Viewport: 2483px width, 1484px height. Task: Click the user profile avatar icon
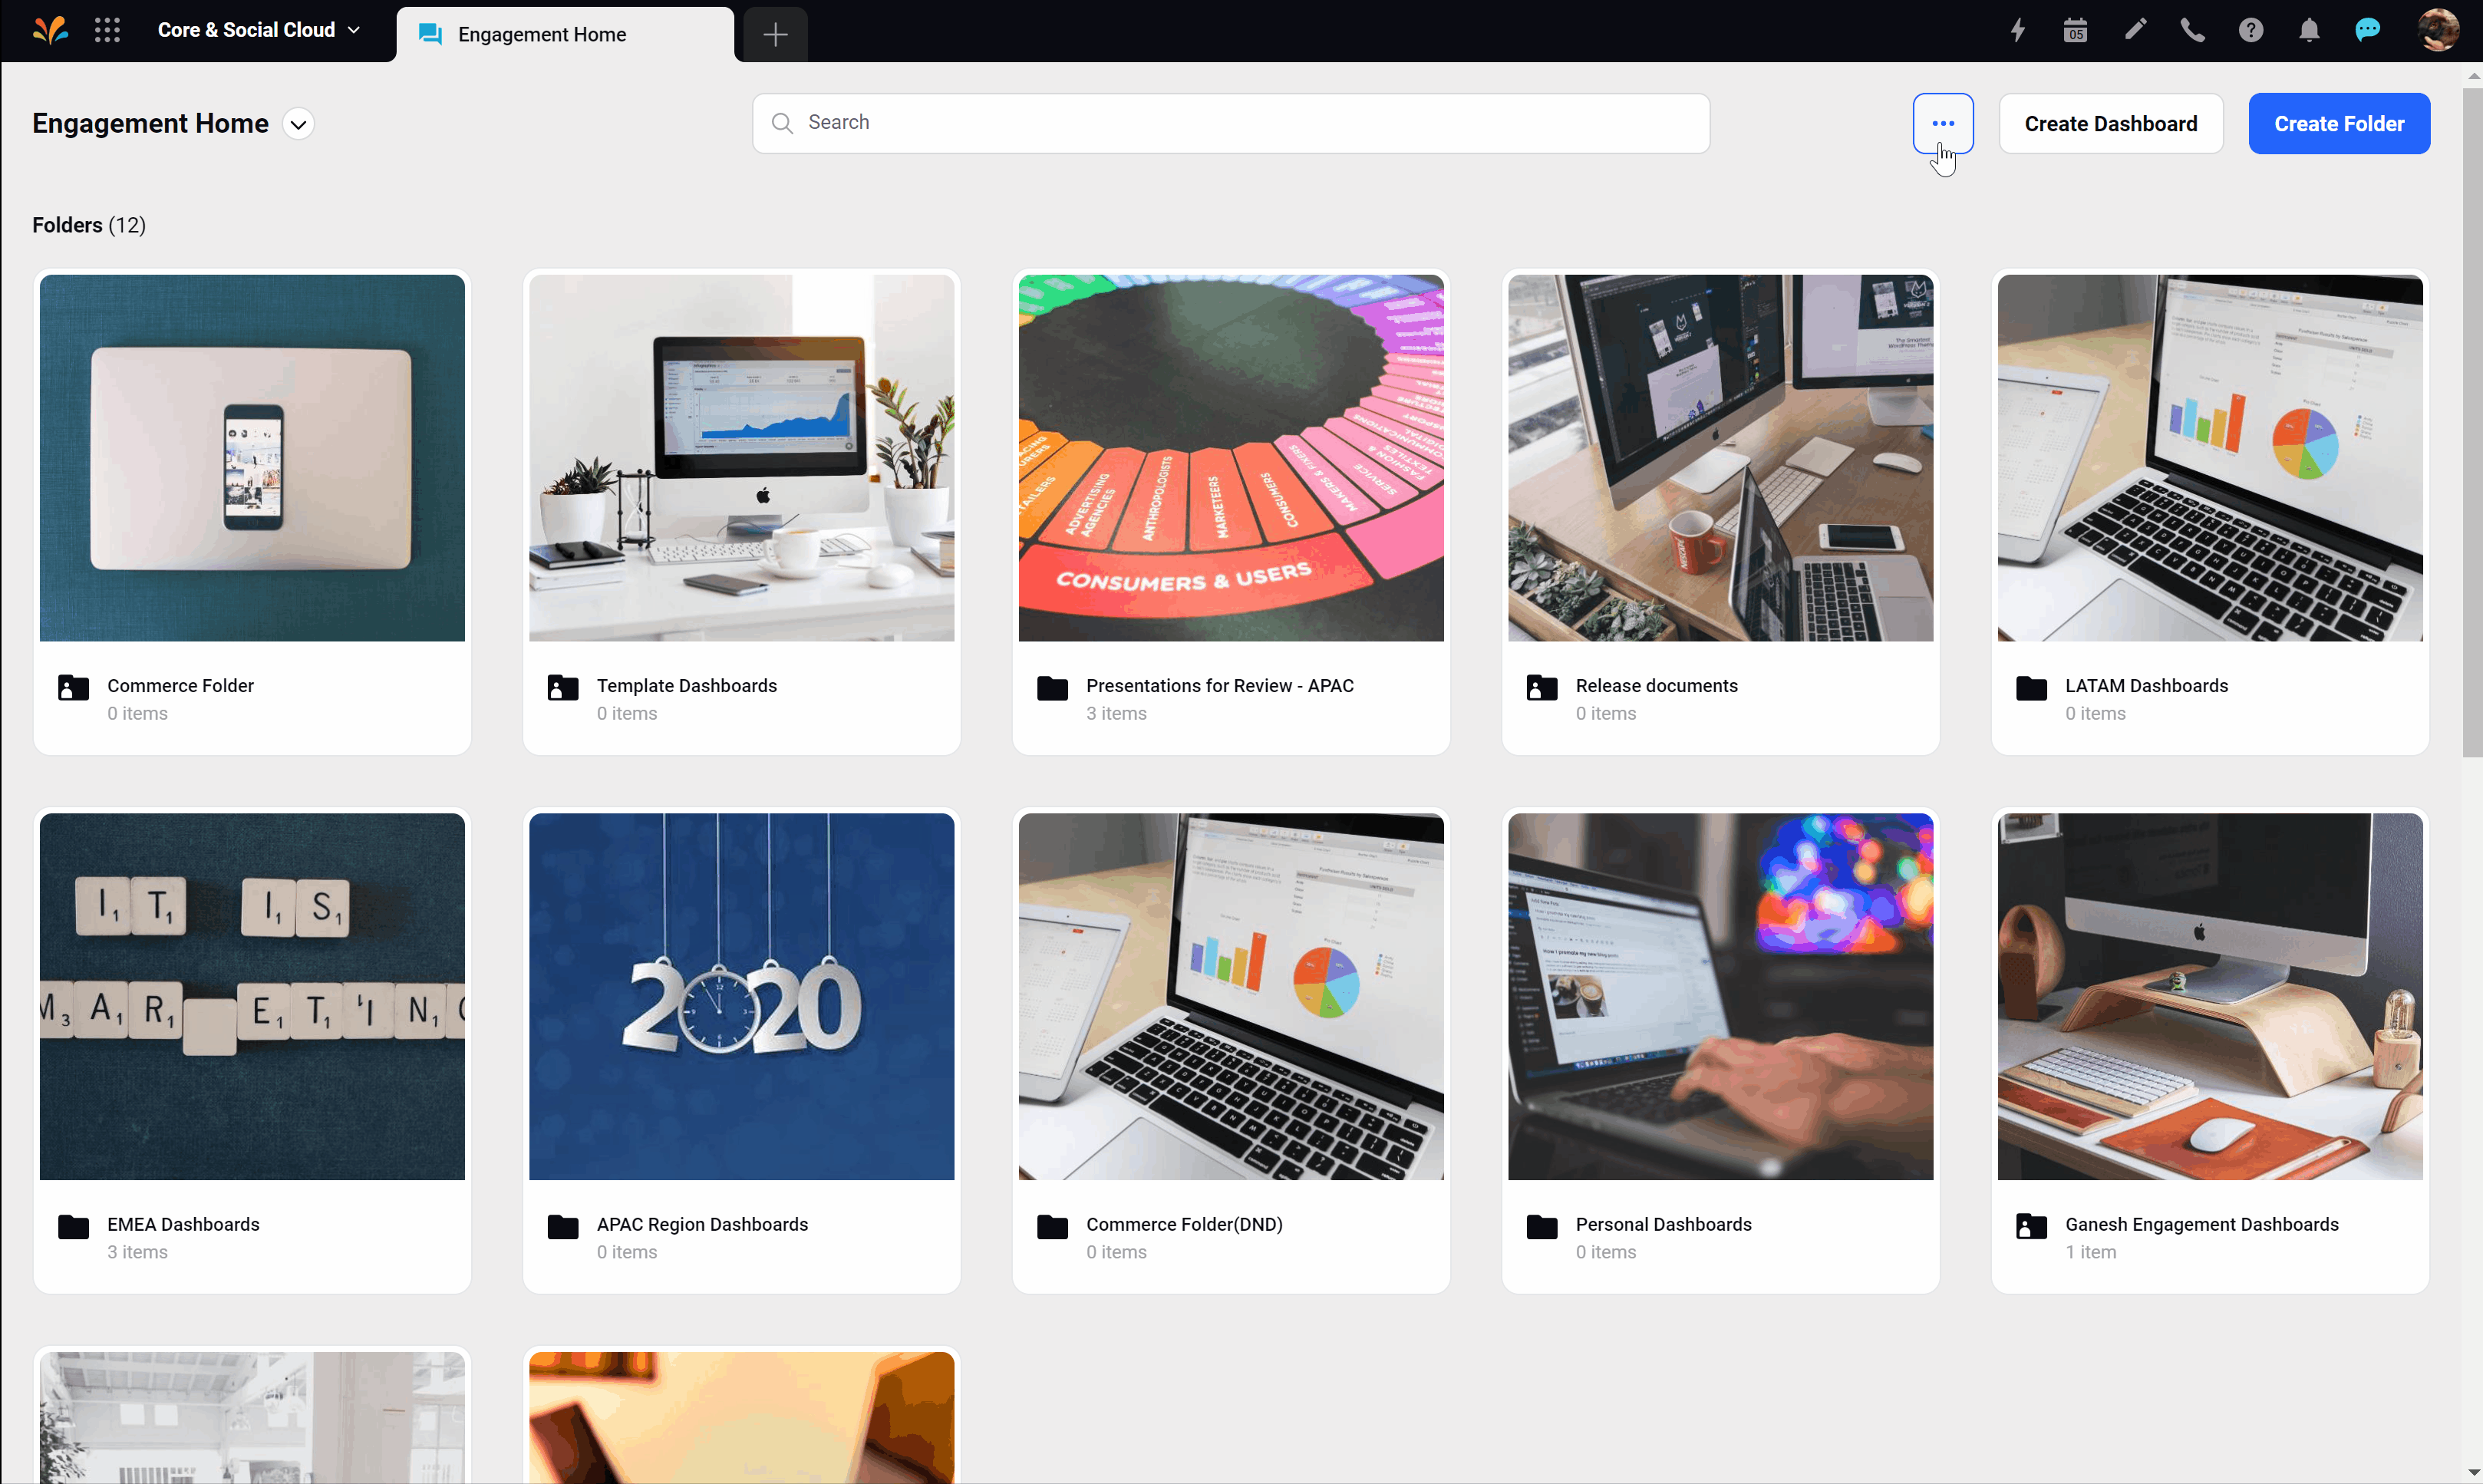(x=2442, y=31)
